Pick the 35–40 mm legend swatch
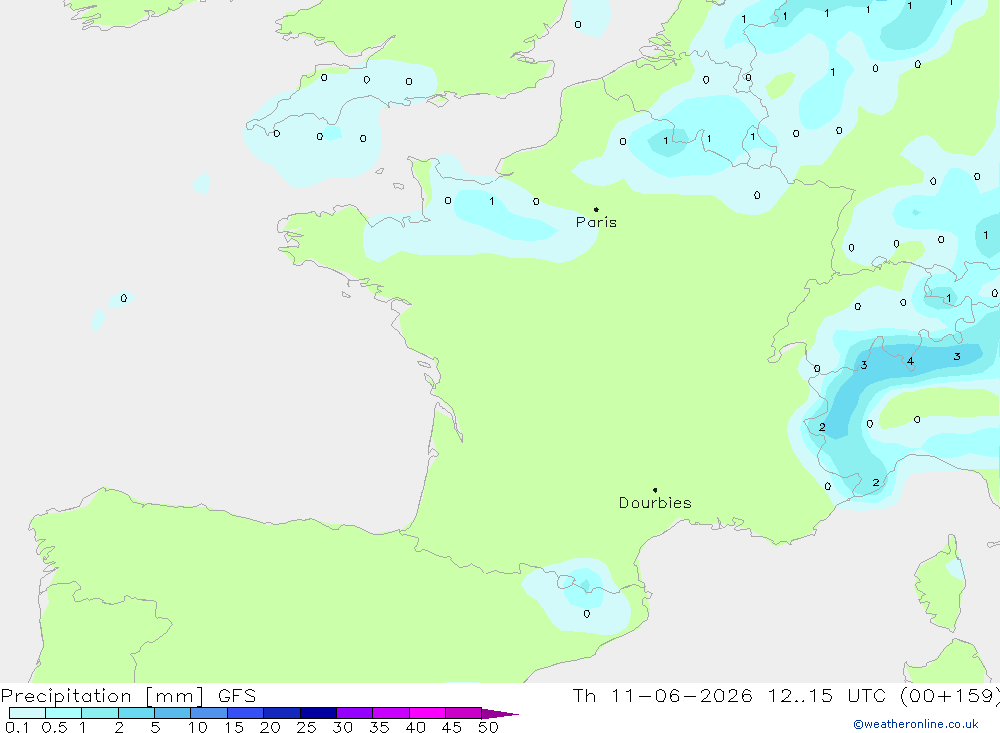The image size is (1000, 733). [390, 713]
